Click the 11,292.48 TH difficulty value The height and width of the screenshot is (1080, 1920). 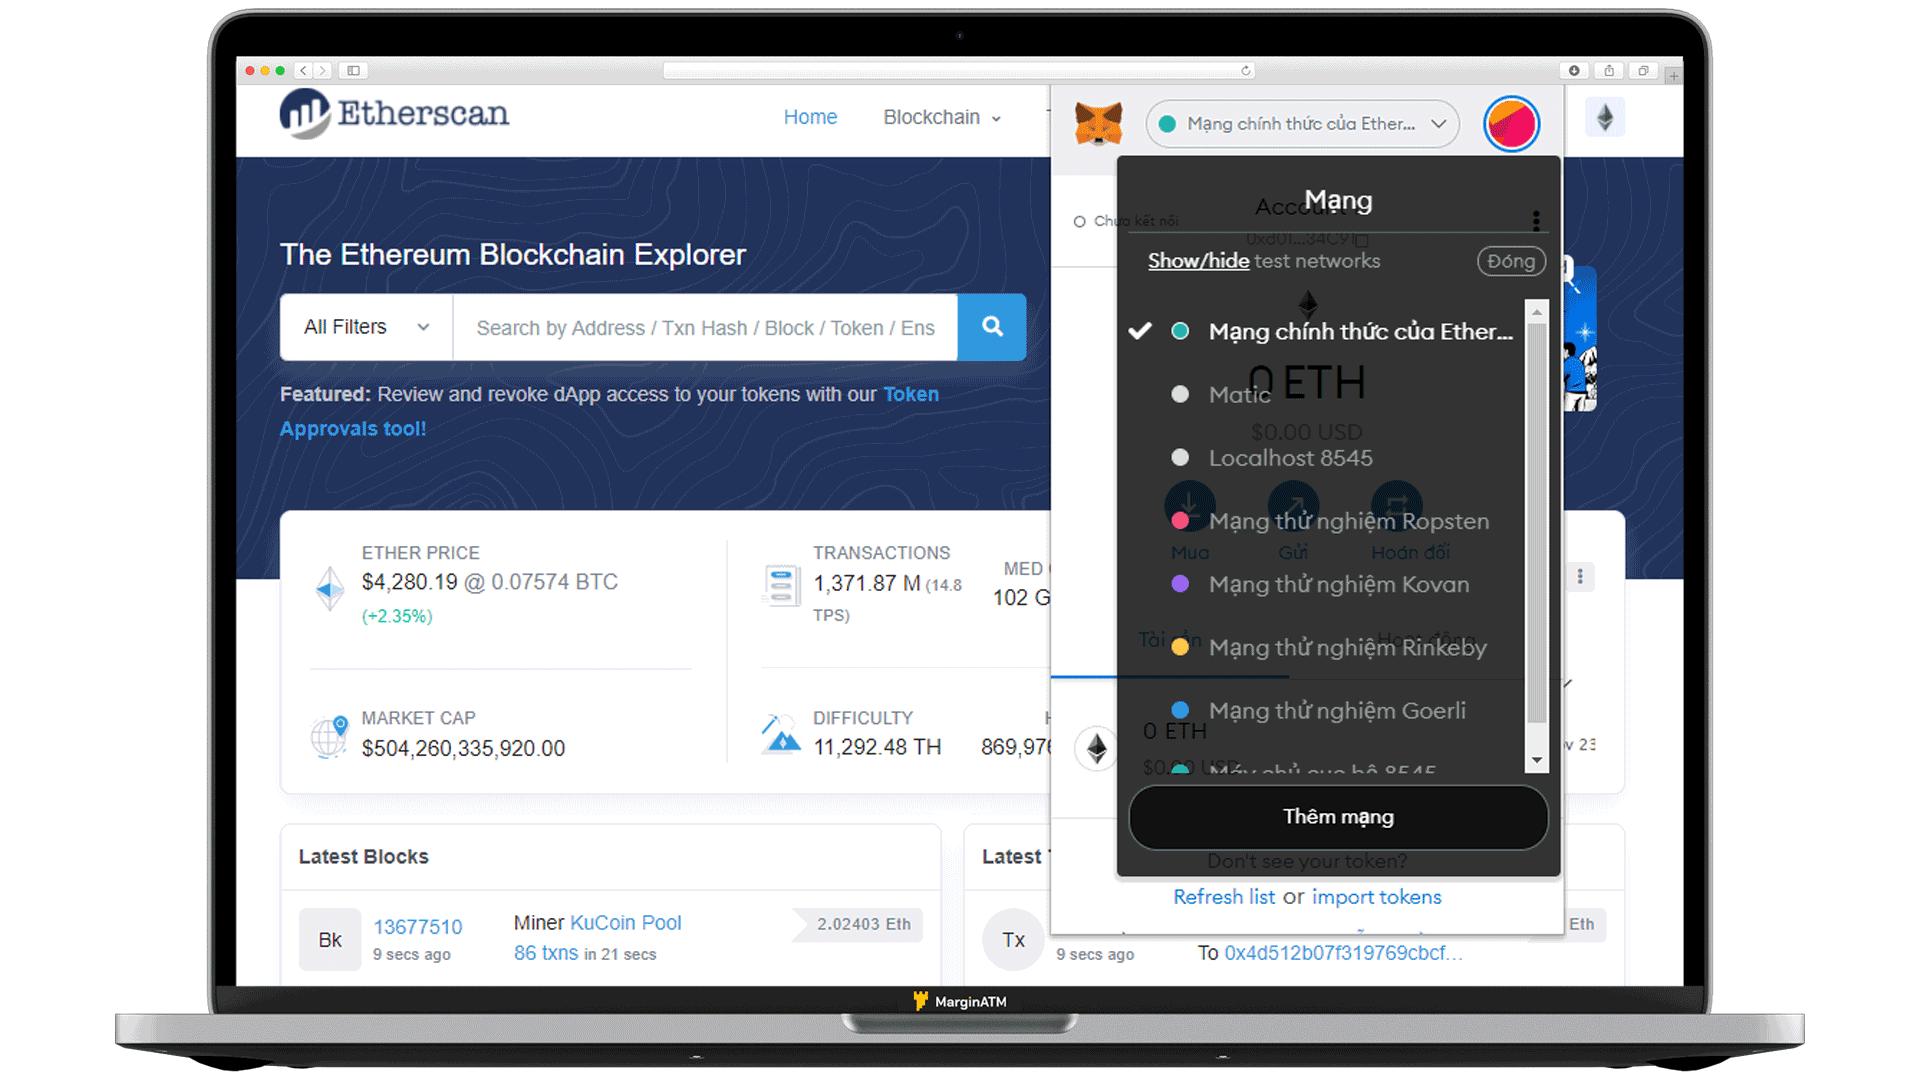pos(877,747)
